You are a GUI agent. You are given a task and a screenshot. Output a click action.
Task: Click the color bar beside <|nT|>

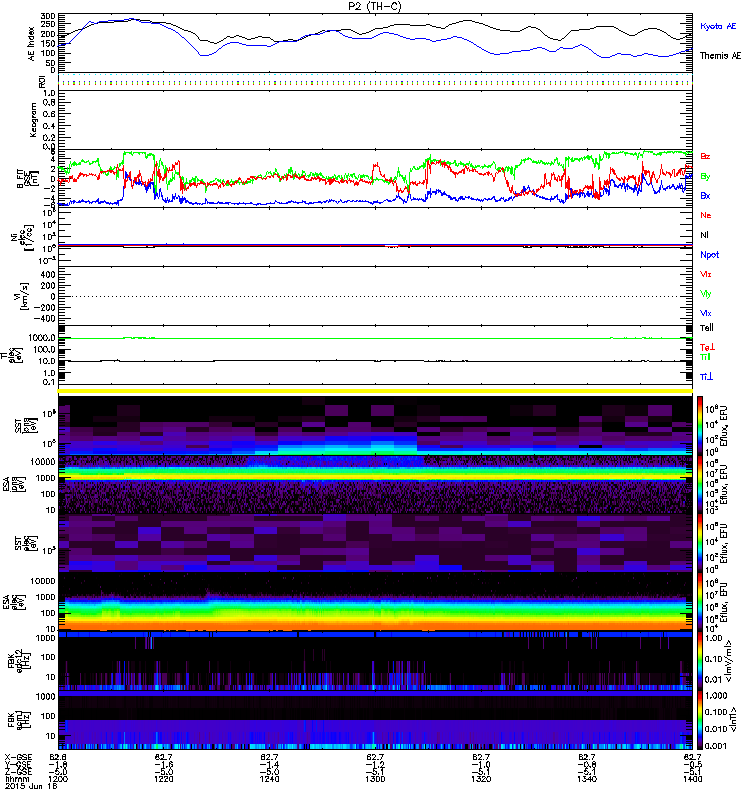(700, 720)
